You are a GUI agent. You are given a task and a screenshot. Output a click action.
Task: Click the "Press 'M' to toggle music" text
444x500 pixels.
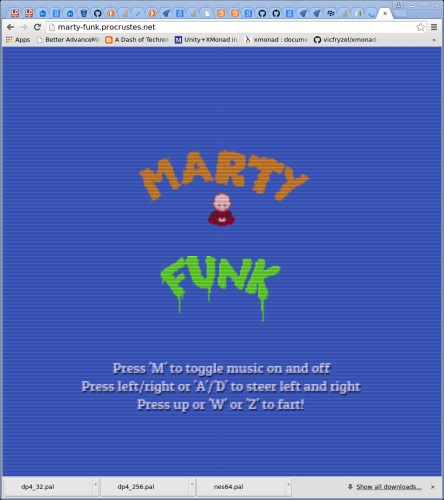tap(222, 369)
